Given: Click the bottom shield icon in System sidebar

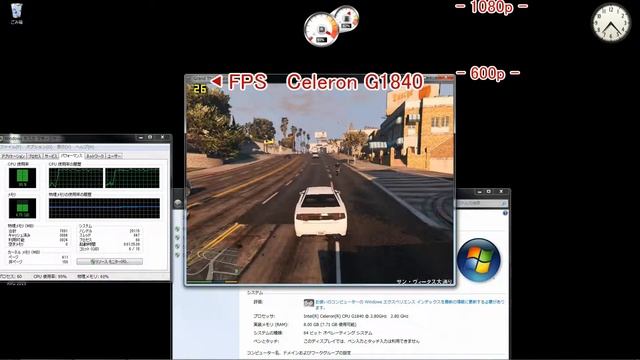Looking at the screenshot, I should click(177, 255).
